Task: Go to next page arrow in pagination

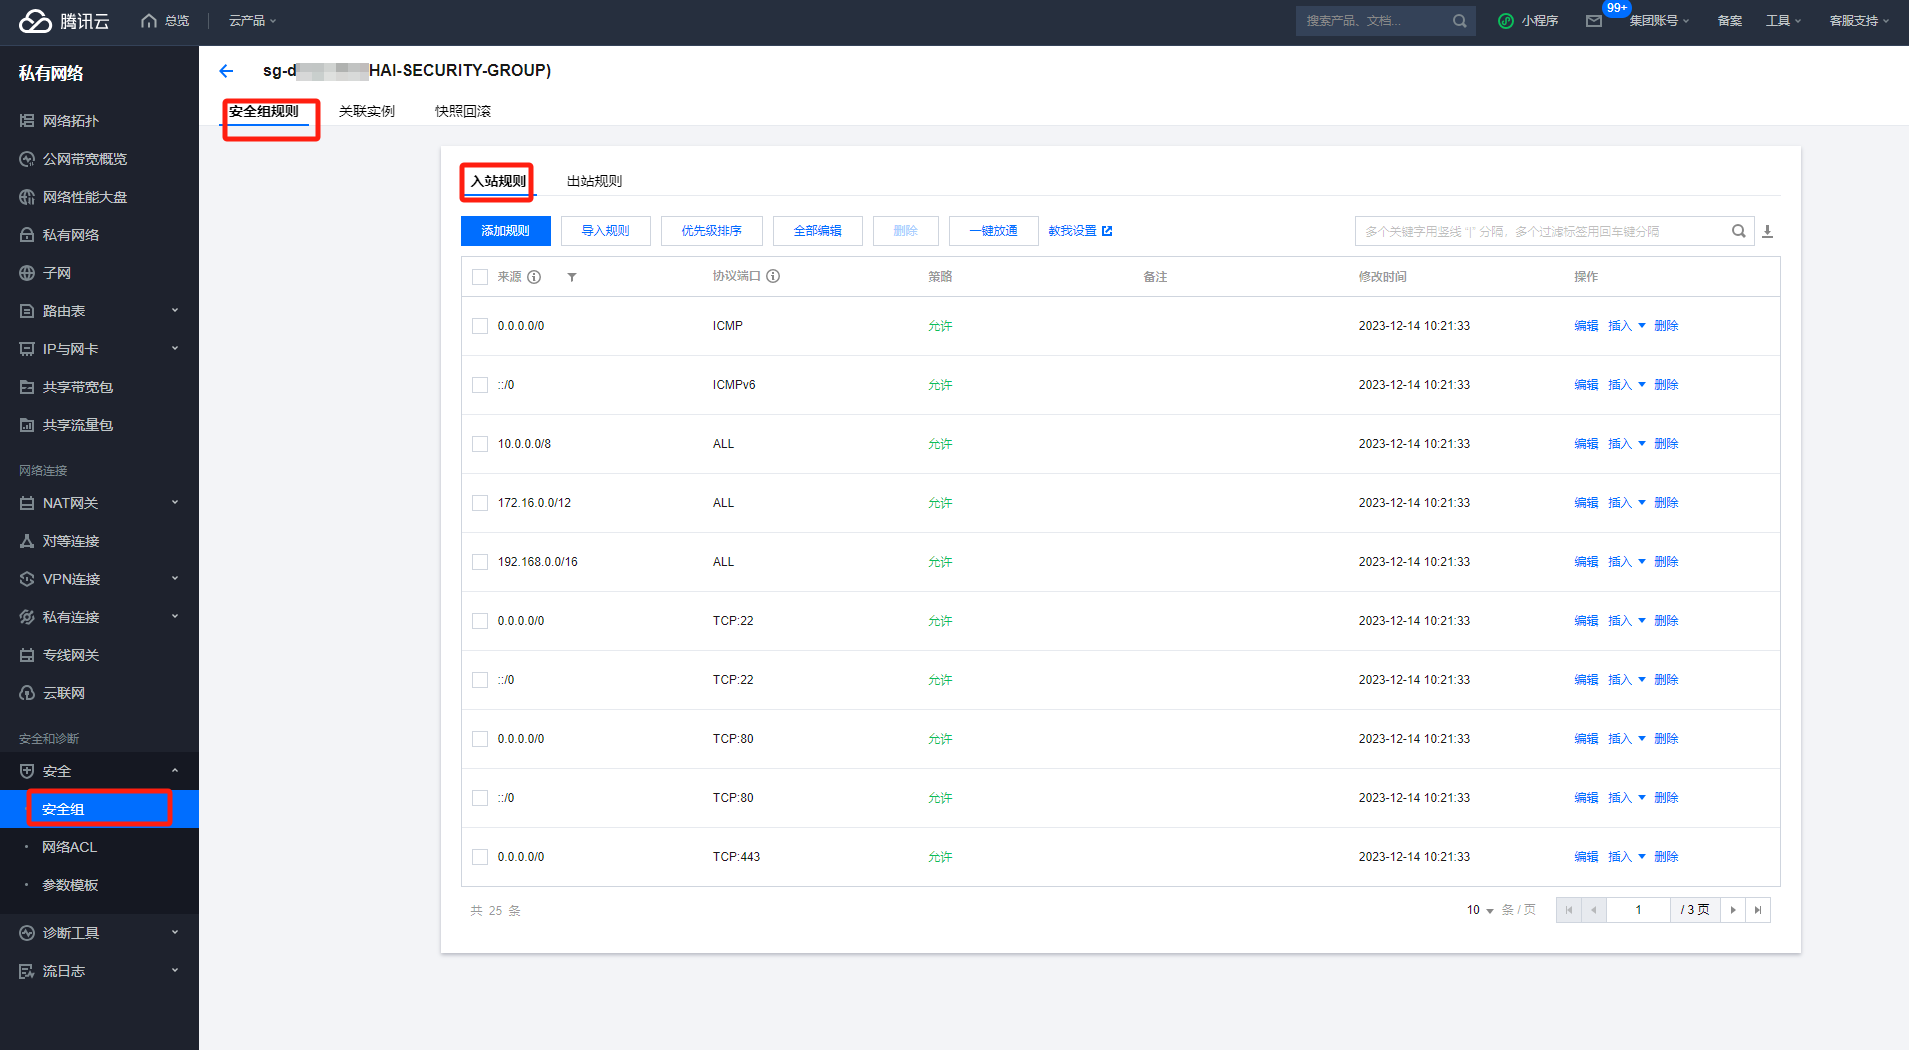Action: click(x=1733, y=910)
